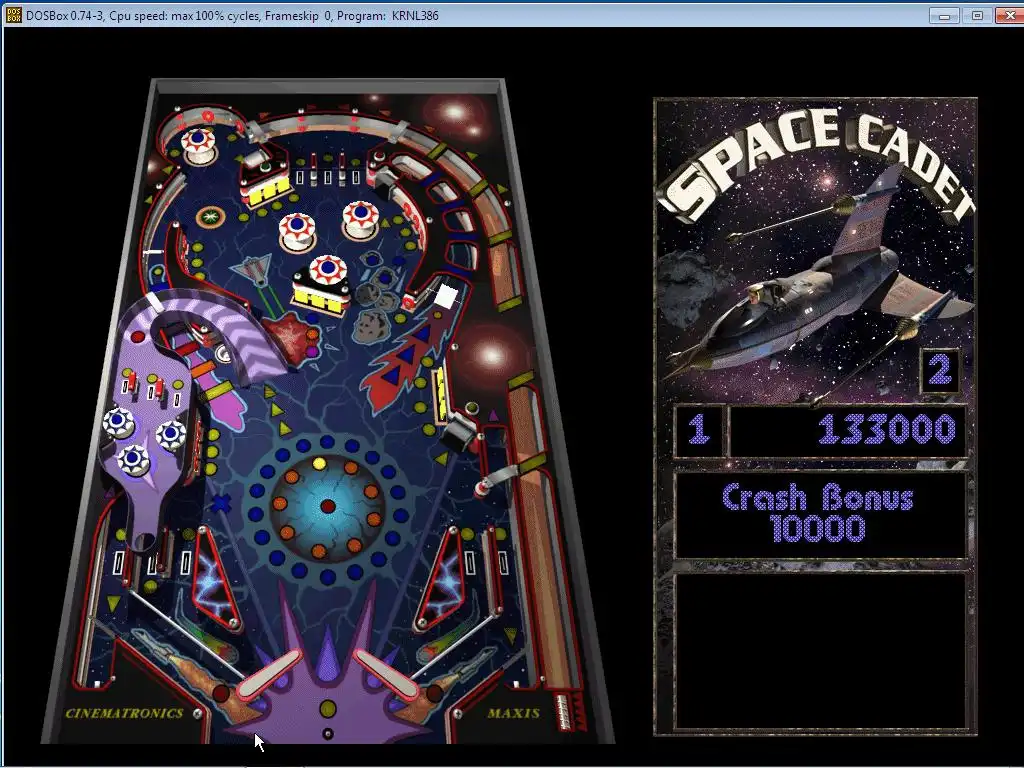
Task: Click the red light in the right outlane
Action: click(x=435, y=693)
